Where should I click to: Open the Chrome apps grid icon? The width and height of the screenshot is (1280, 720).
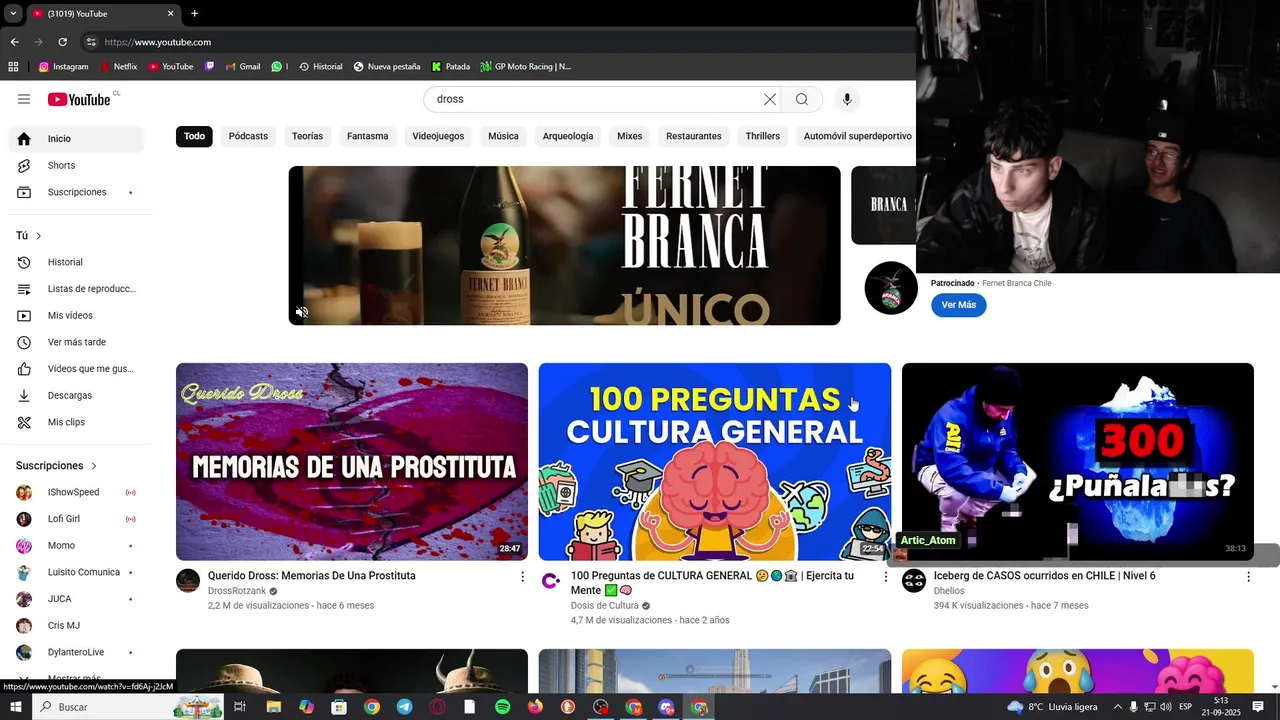click(13, 67)
